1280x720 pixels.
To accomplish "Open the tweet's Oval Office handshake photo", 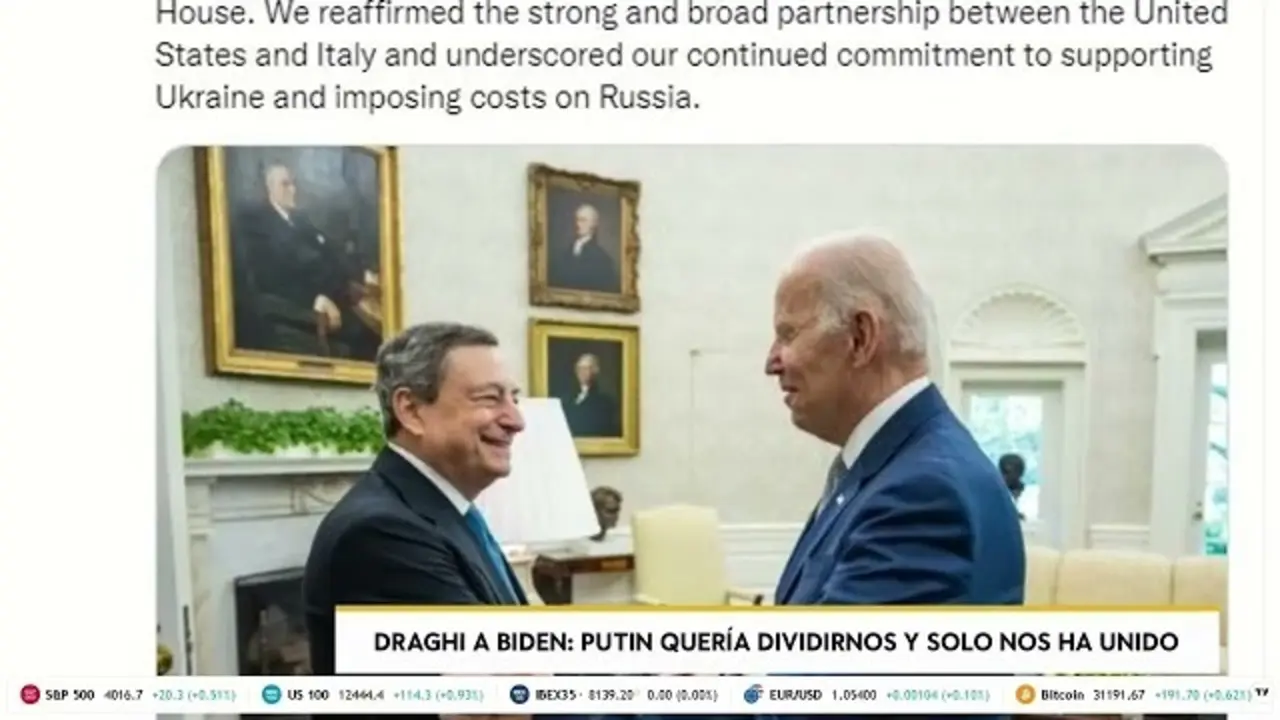I will click(692, 410).
